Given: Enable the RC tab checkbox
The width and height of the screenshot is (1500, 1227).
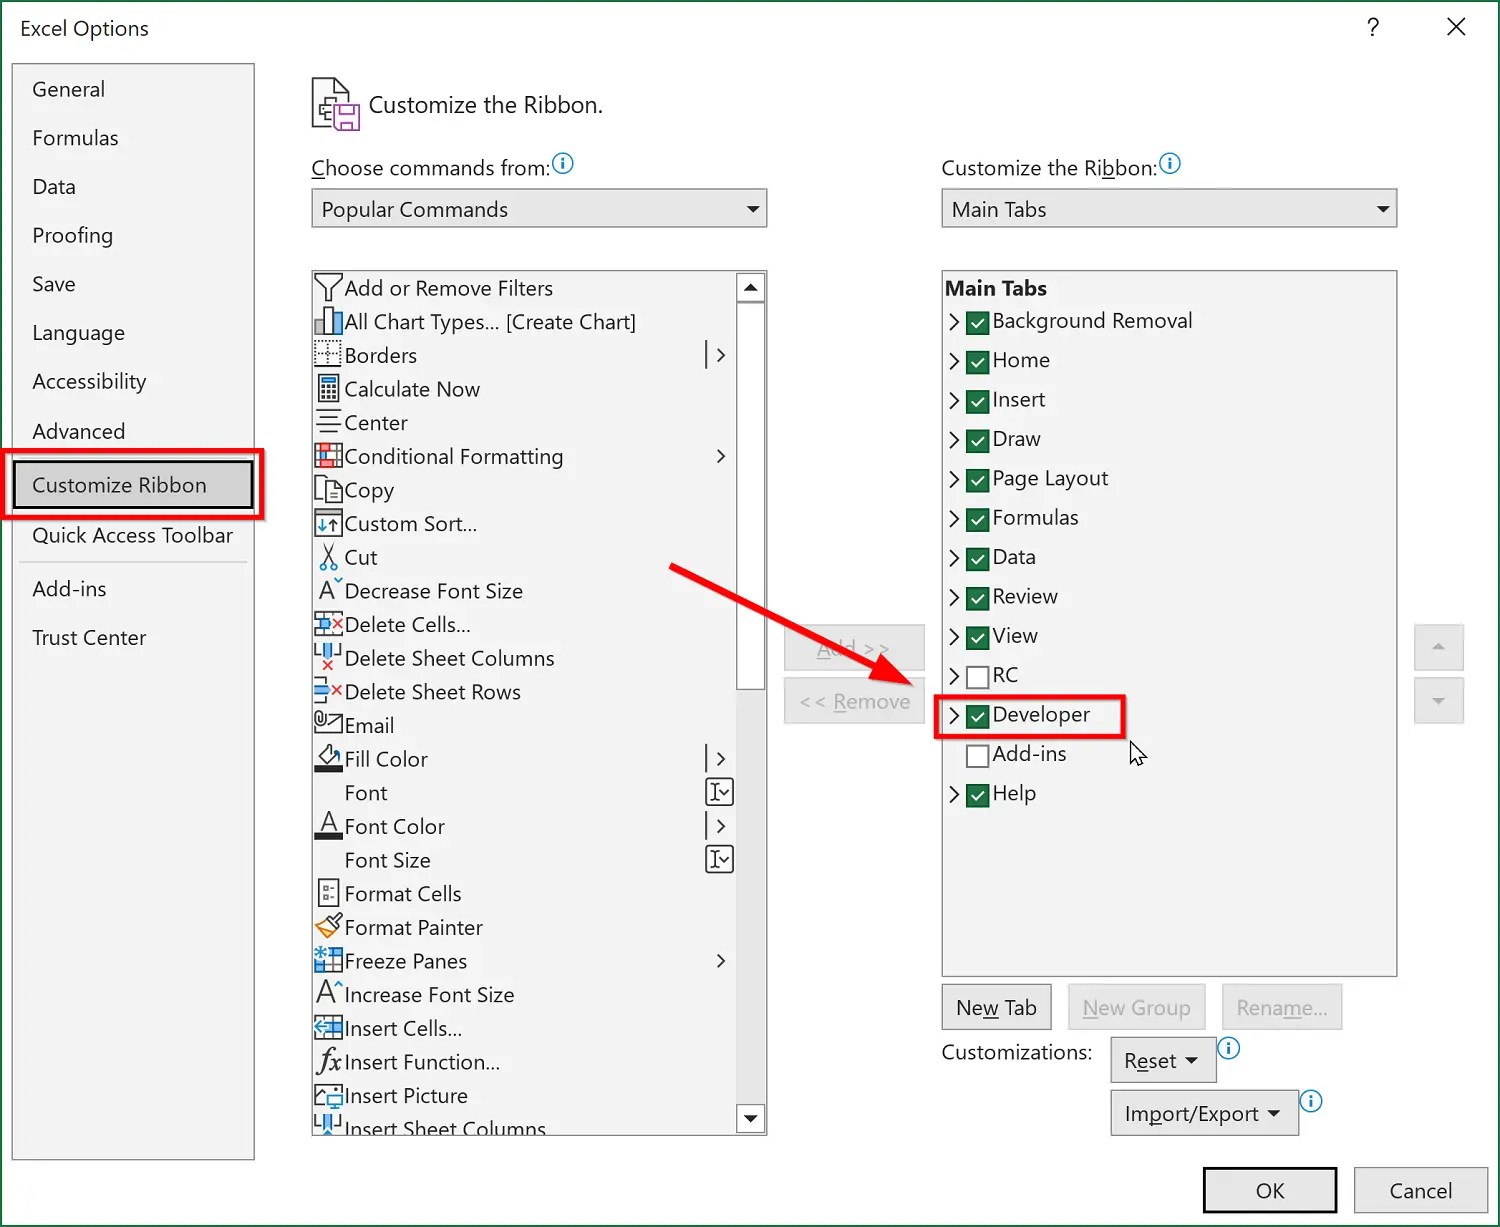Looking at the screenshot, I should 977,676.
